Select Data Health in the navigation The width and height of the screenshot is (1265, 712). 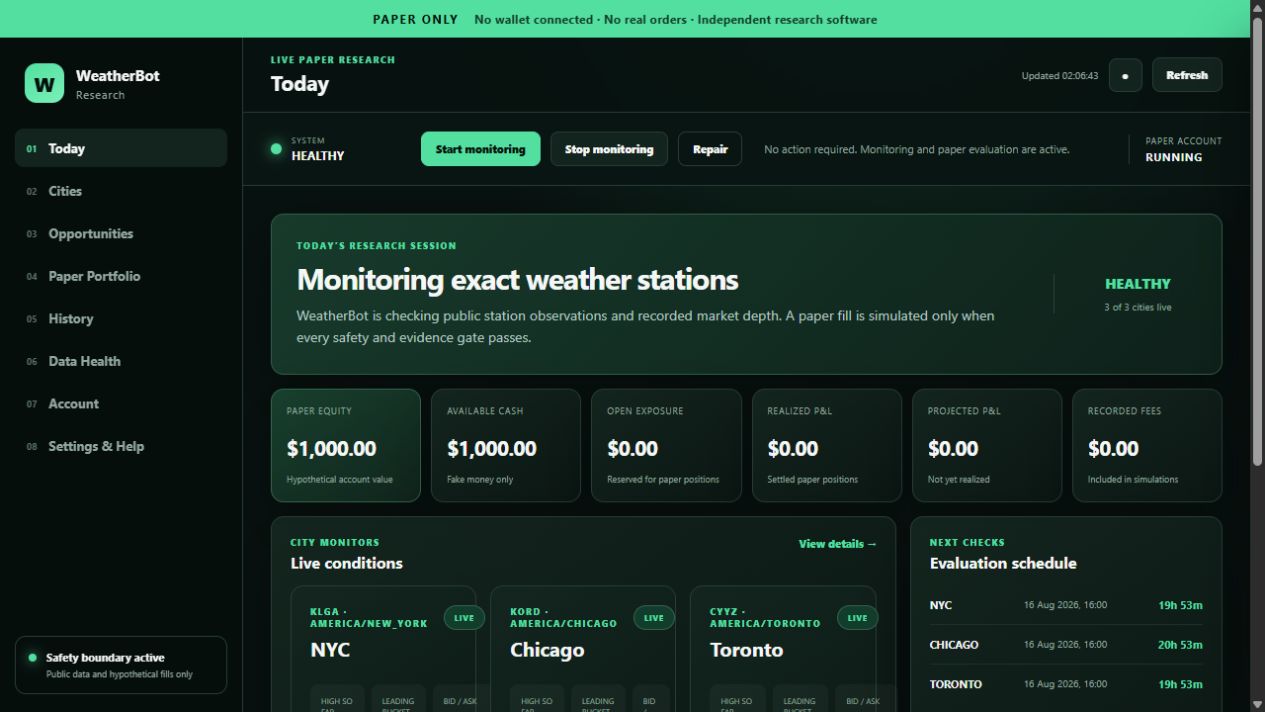(x=121, y=361)
